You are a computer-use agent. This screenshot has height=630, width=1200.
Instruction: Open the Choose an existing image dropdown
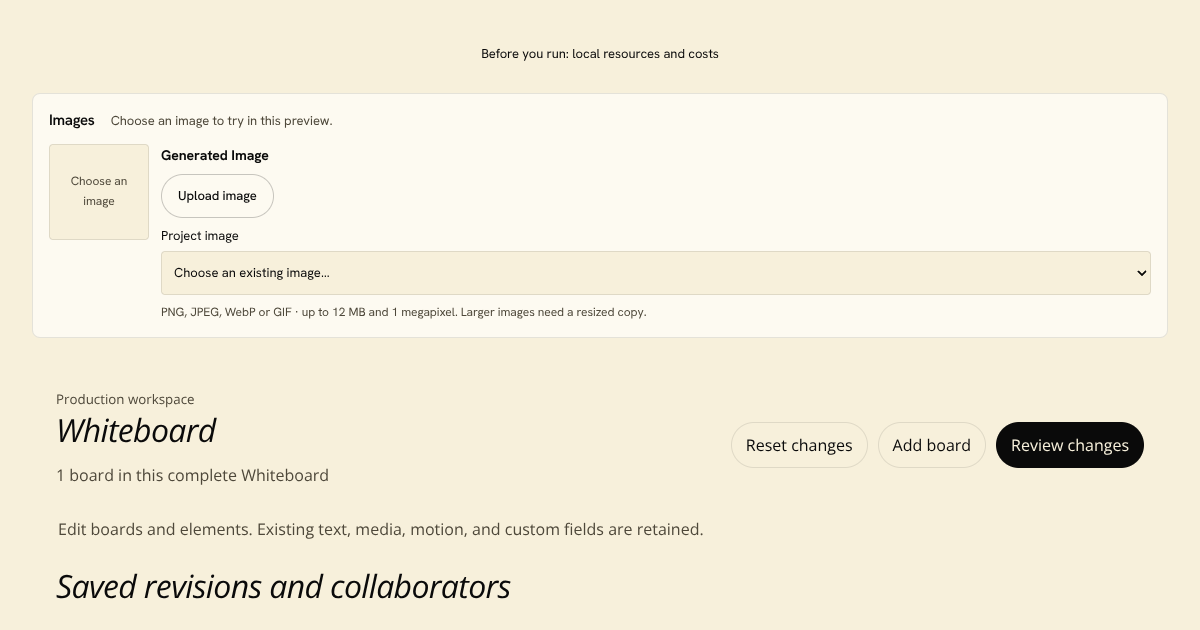656,273
